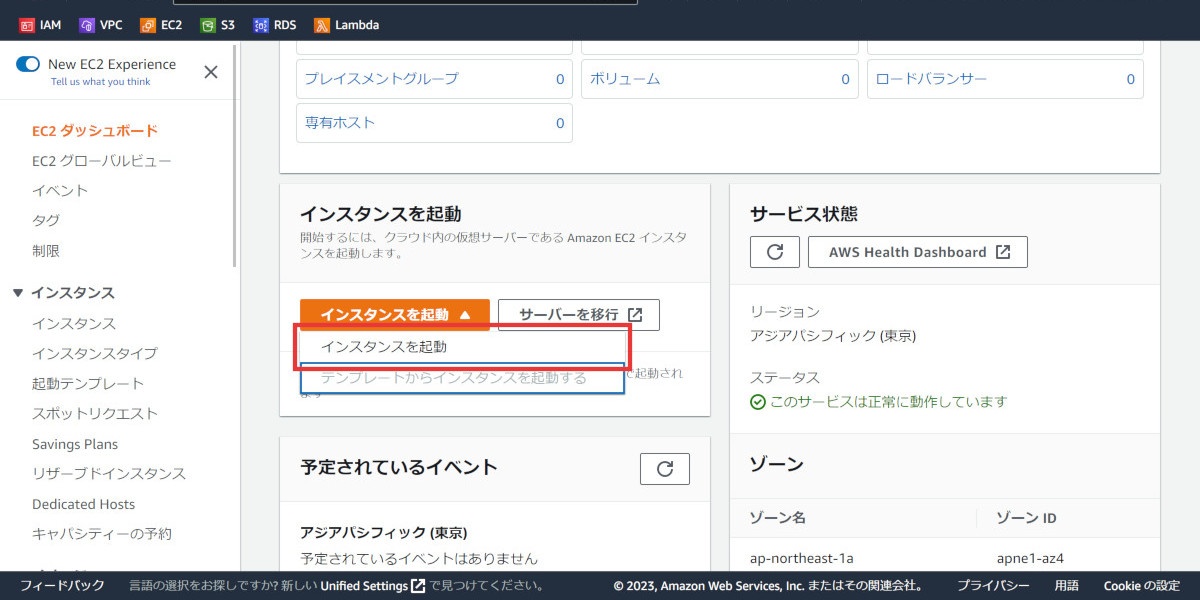This screenshot has height=600, width=1200.
Task: Select インスタンスを起動 from the dropdown menu
Action: [x=462, y=347]
